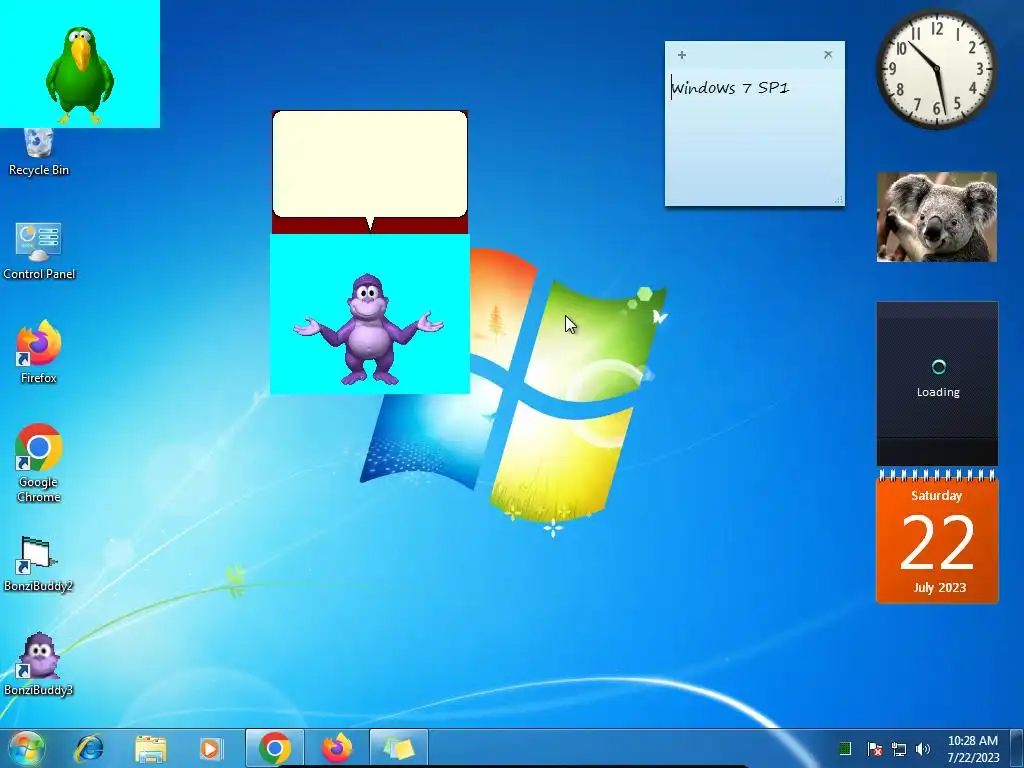Click the "Windows 7 SP1" note text
Viewport: 1024px width, 768px height.
pyautogui.click(x=731, y=88)
